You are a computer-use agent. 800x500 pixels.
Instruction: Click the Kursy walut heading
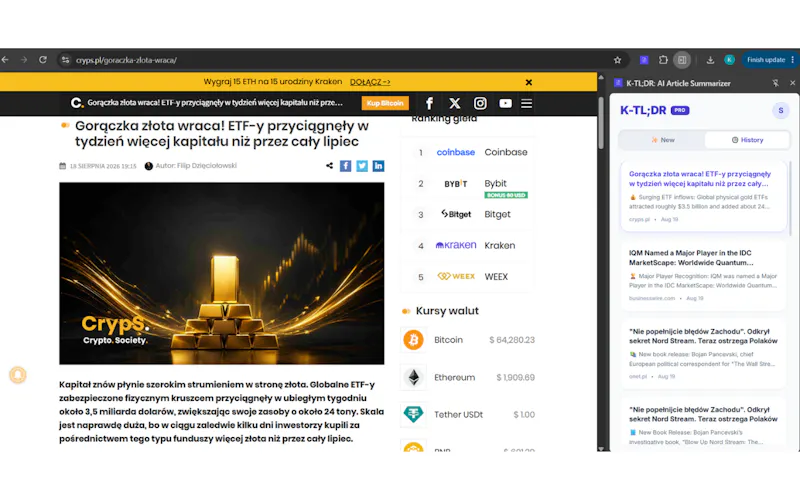click(447, 311)
